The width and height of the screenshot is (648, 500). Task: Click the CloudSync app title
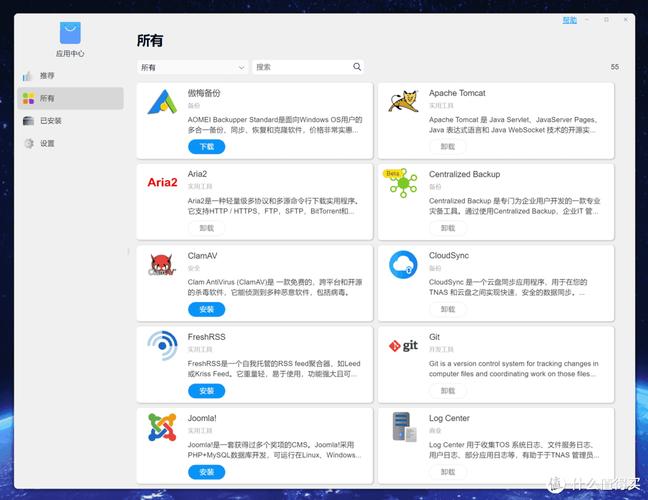coord(449,255)
